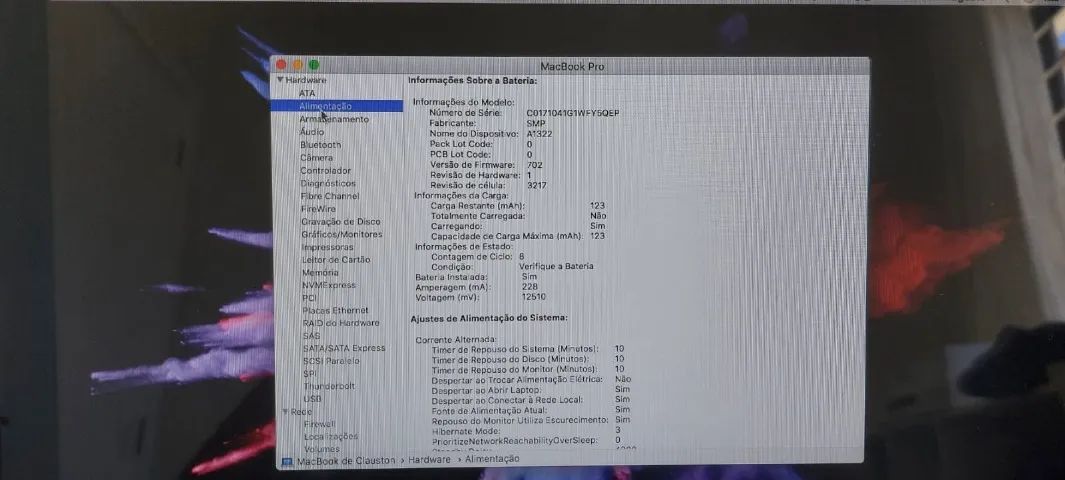Select FireWire in the sidebar
This screenshot has height=480, width=1065.
point(318,209)
